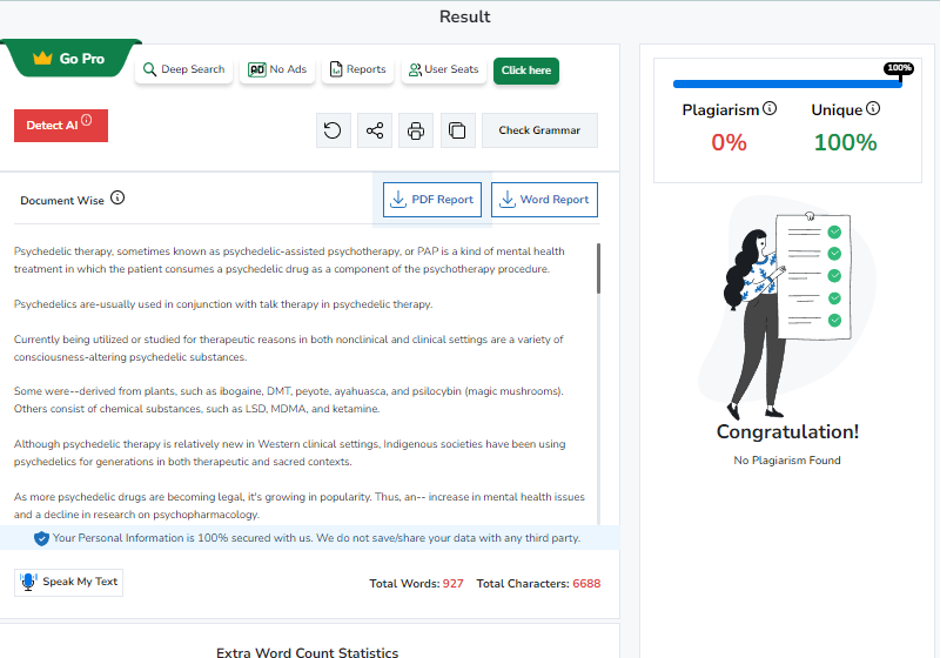The width and height of the screenshot is (941, 658).
Task: Select the No Ads option
Action: (x=277, y=70)
